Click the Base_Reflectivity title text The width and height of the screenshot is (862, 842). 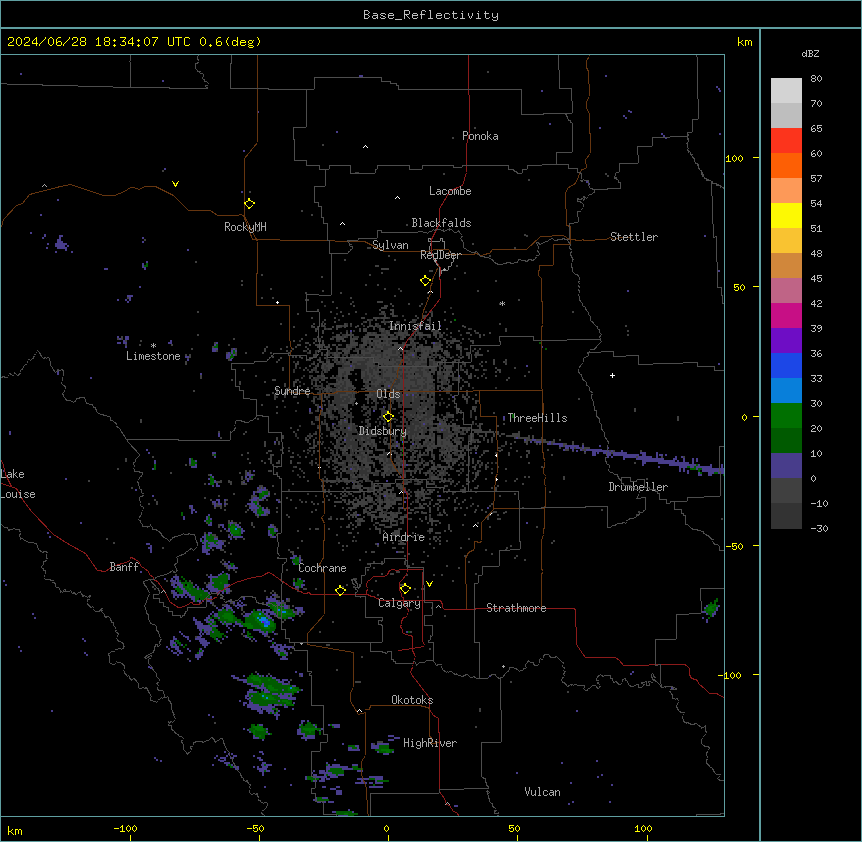point(431,15)
